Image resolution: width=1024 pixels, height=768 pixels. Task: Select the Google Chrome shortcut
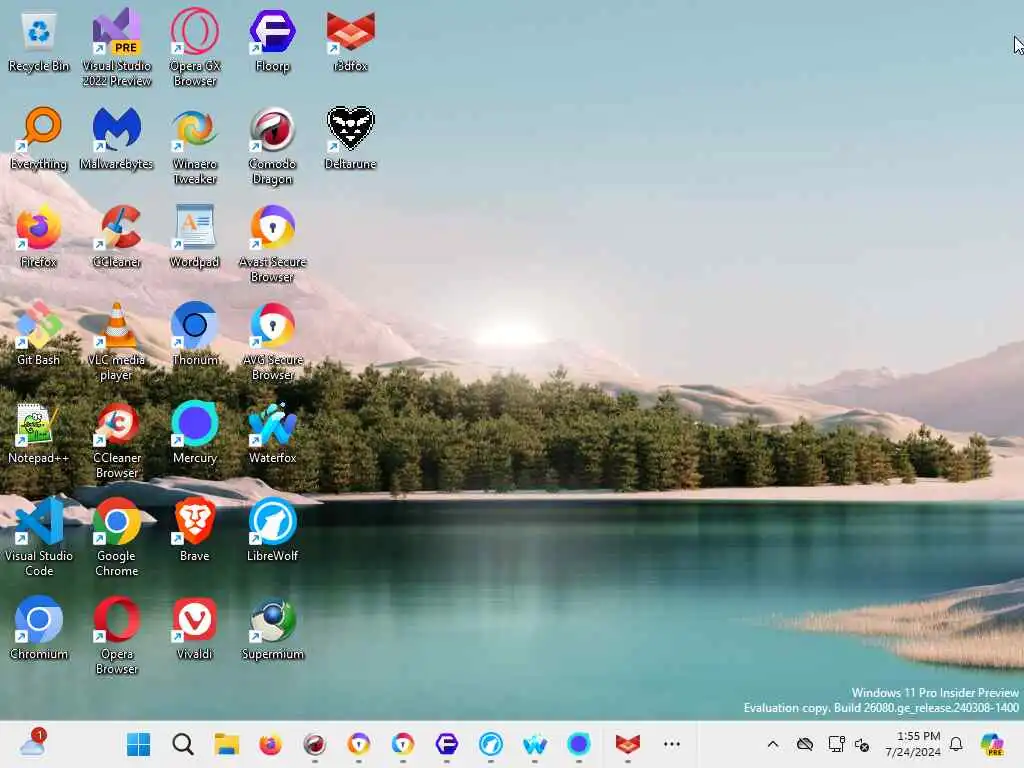pyautogui.click(x=116, y=538)
